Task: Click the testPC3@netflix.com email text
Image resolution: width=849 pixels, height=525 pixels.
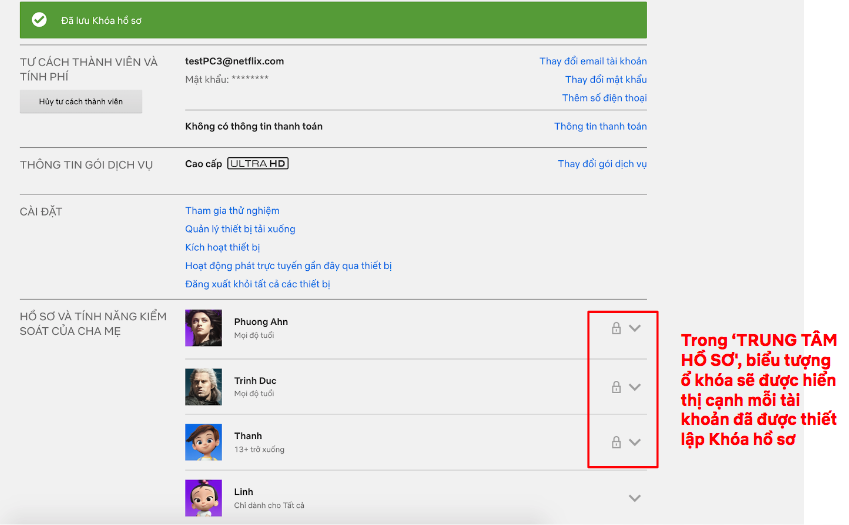Action: (234, 61)
